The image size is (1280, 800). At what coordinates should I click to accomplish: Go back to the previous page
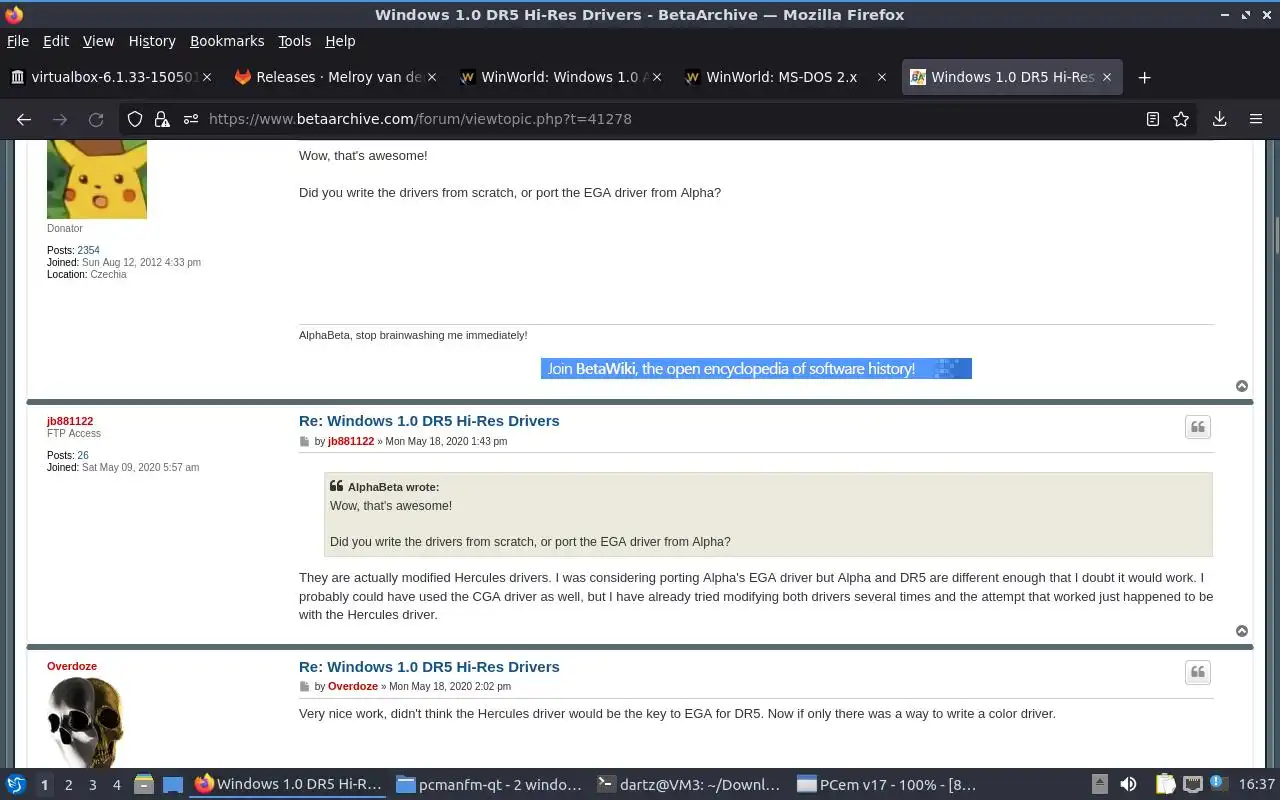click(24, 119)
